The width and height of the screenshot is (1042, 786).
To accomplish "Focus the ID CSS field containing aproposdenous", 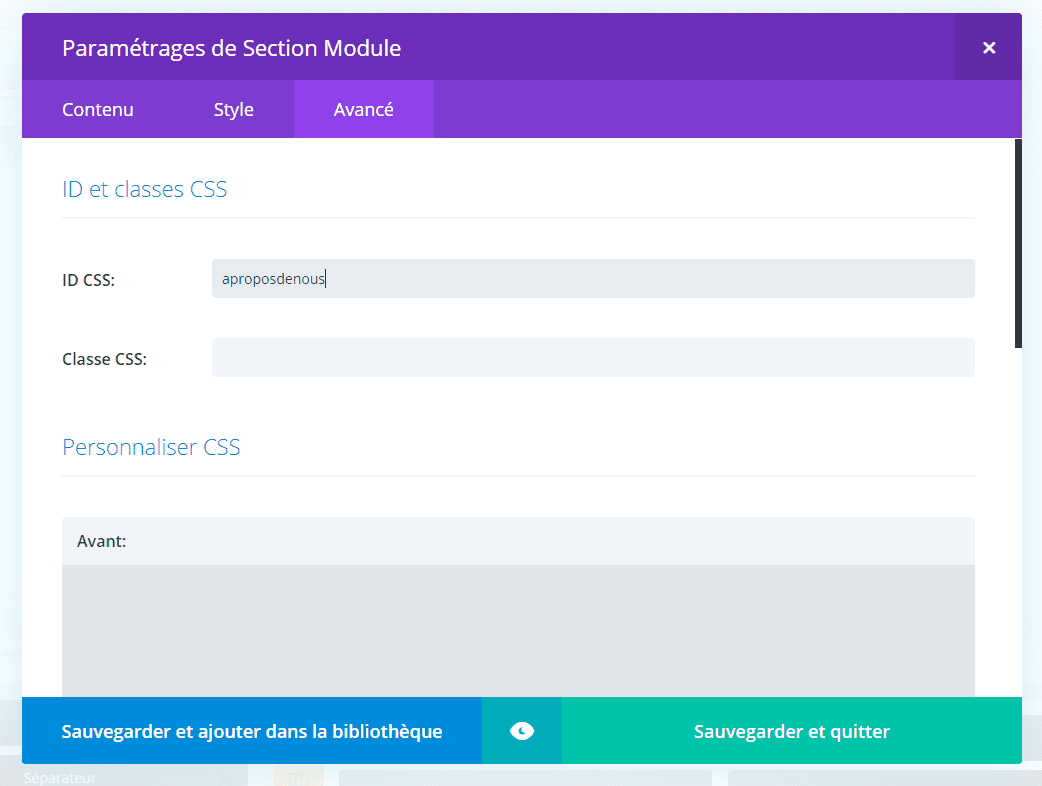I will point(592,279).
